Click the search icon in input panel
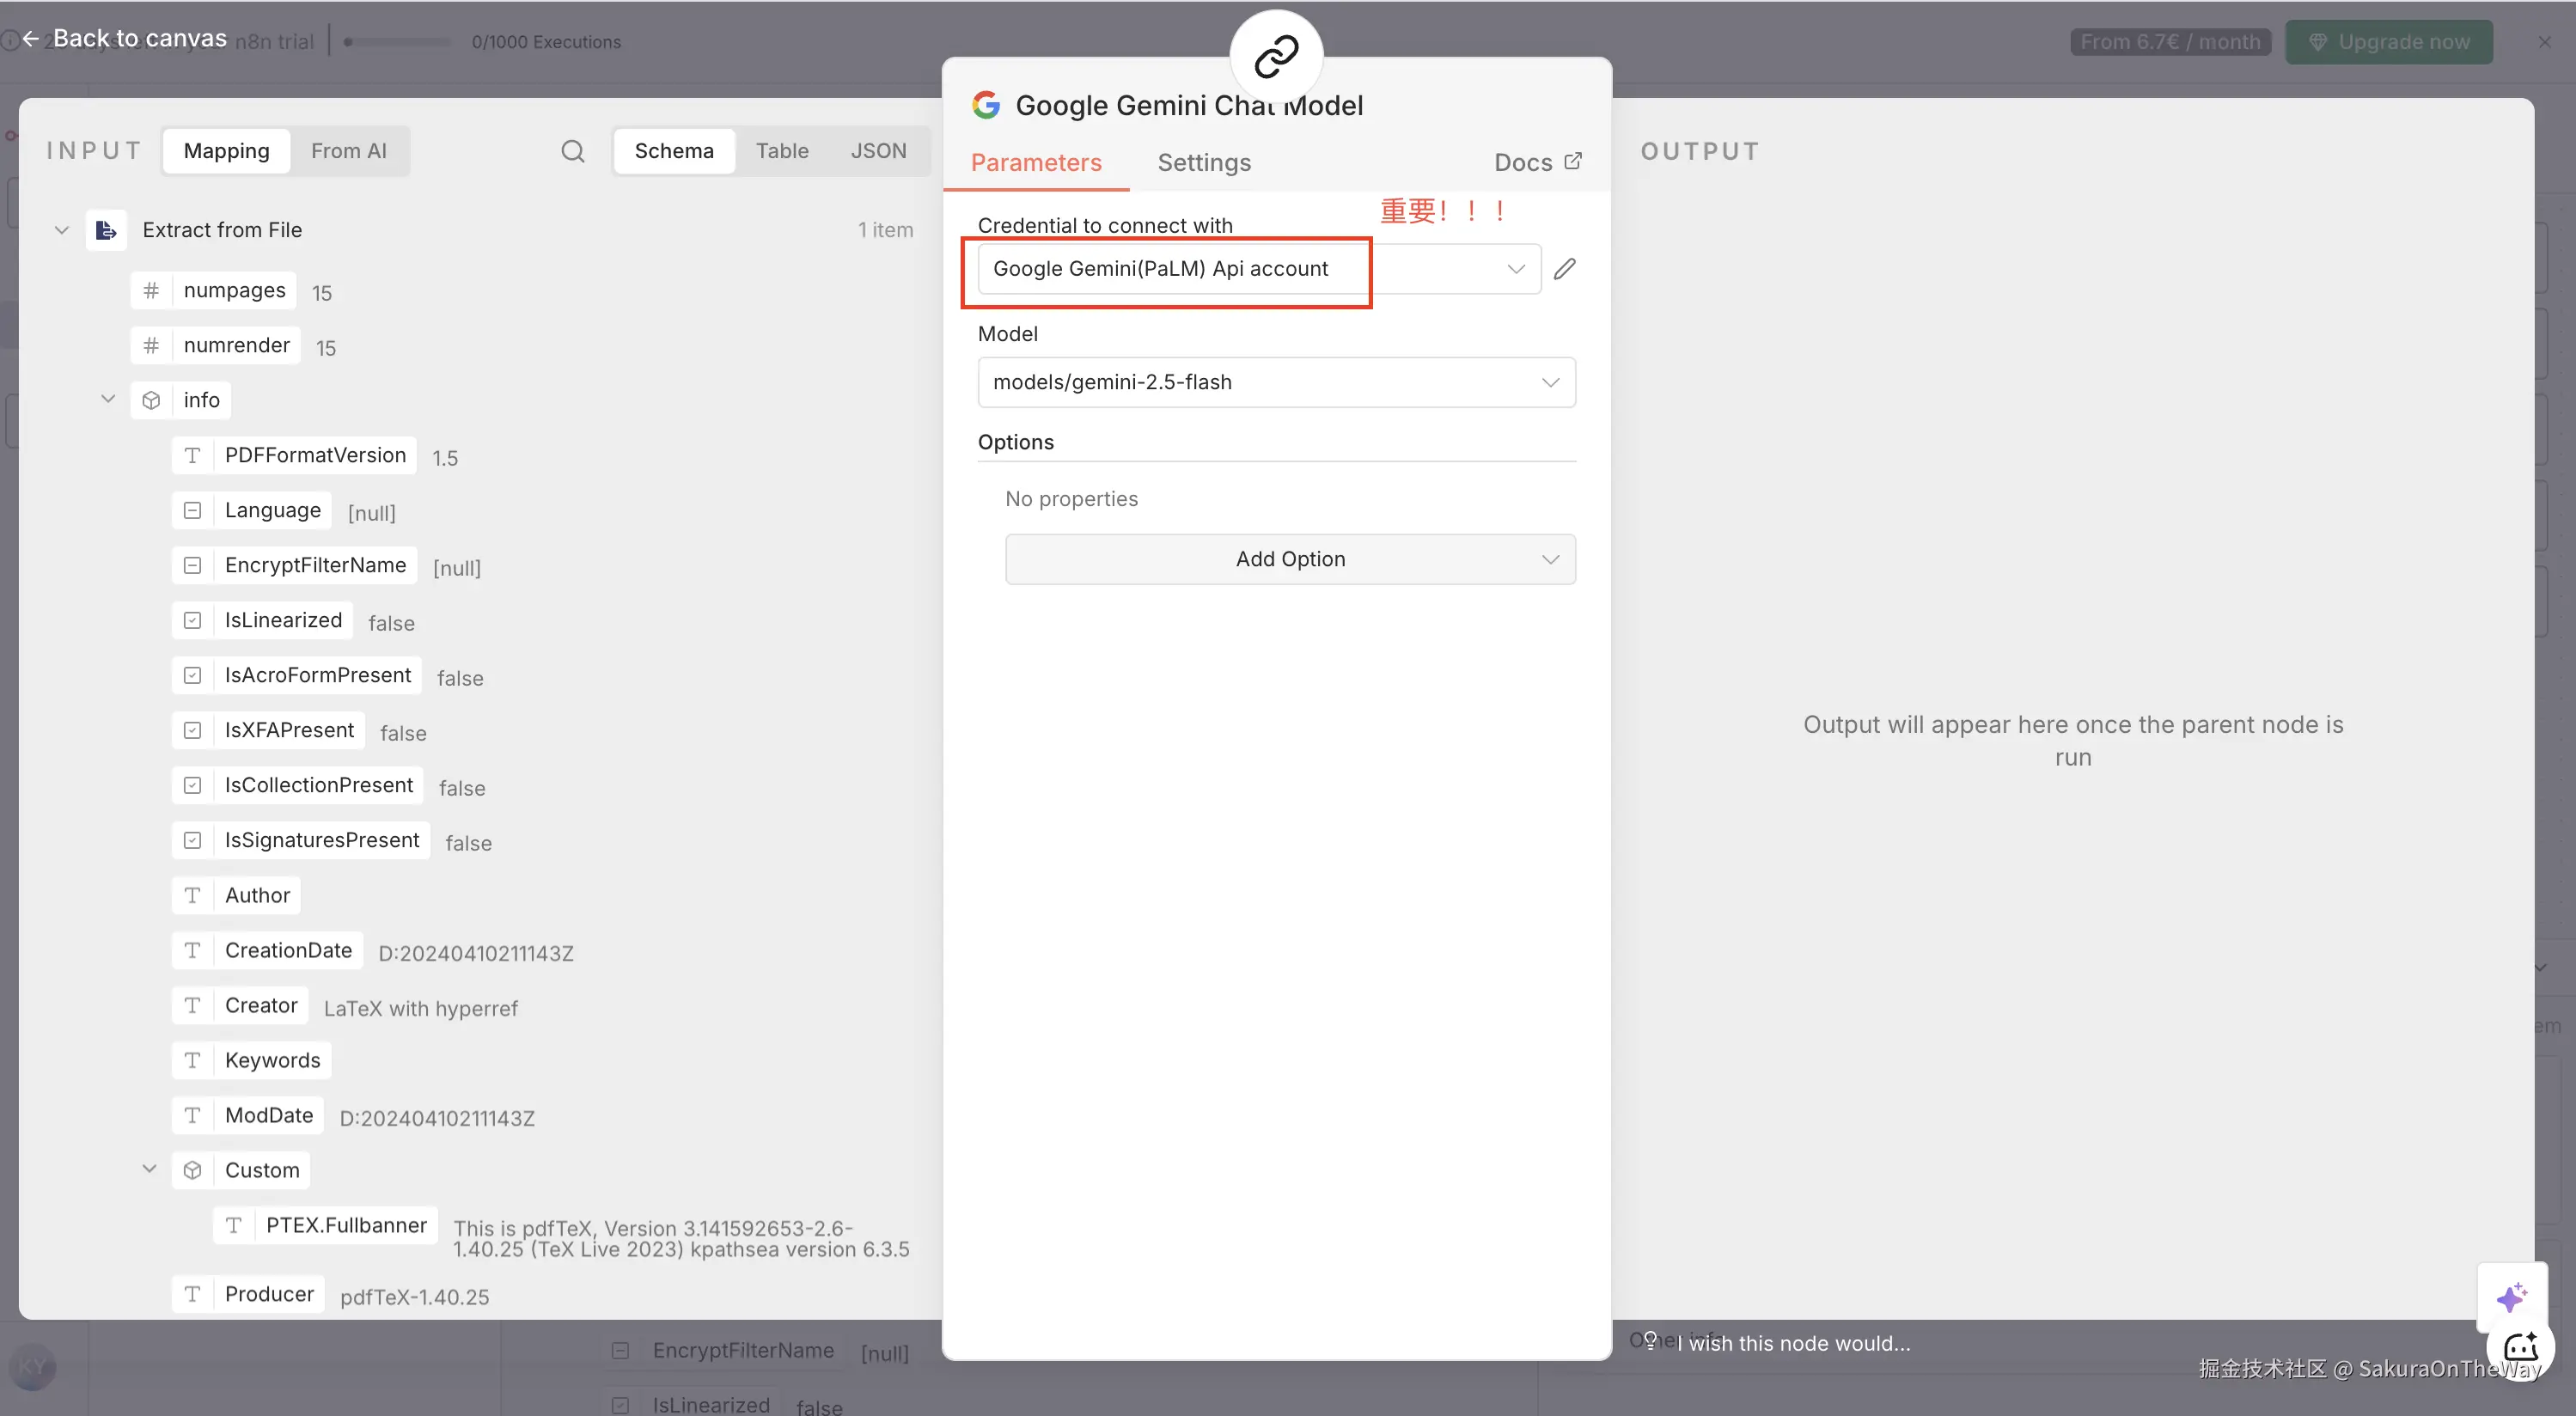 (x=572, y=151)
